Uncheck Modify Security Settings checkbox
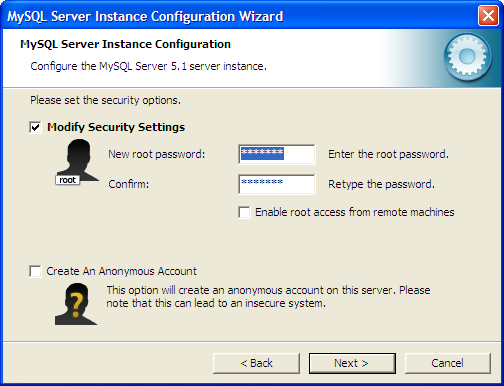This screenshot has width=504, height=386. [x=35, y=127]
